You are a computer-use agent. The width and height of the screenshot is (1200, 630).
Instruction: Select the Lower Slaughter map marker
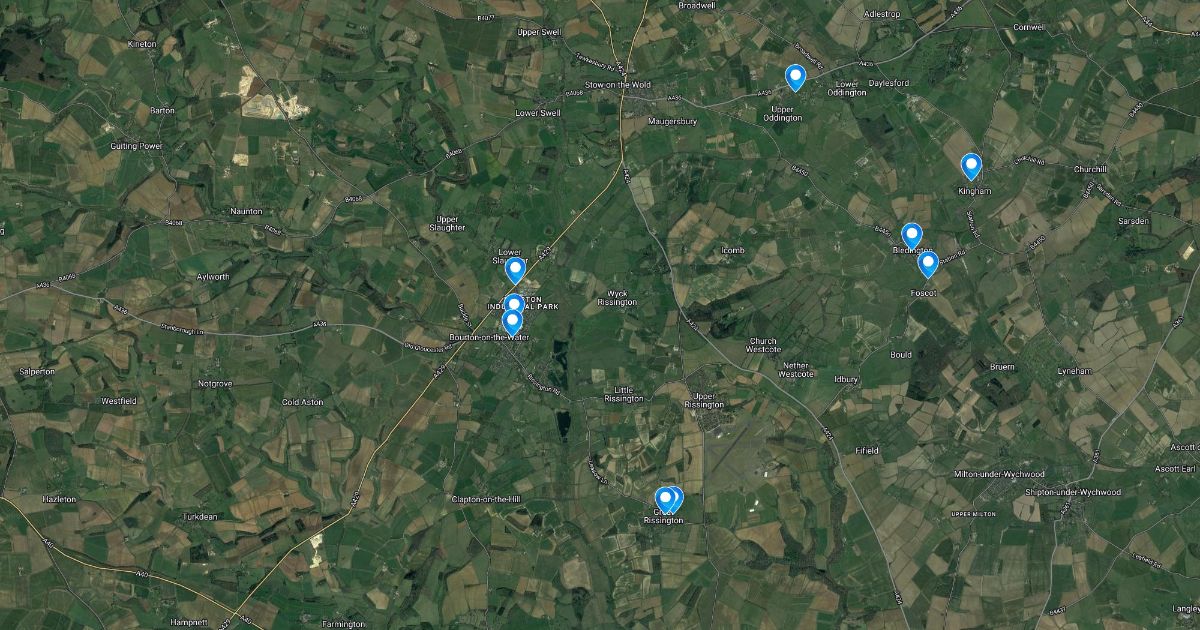pos(515,270)
